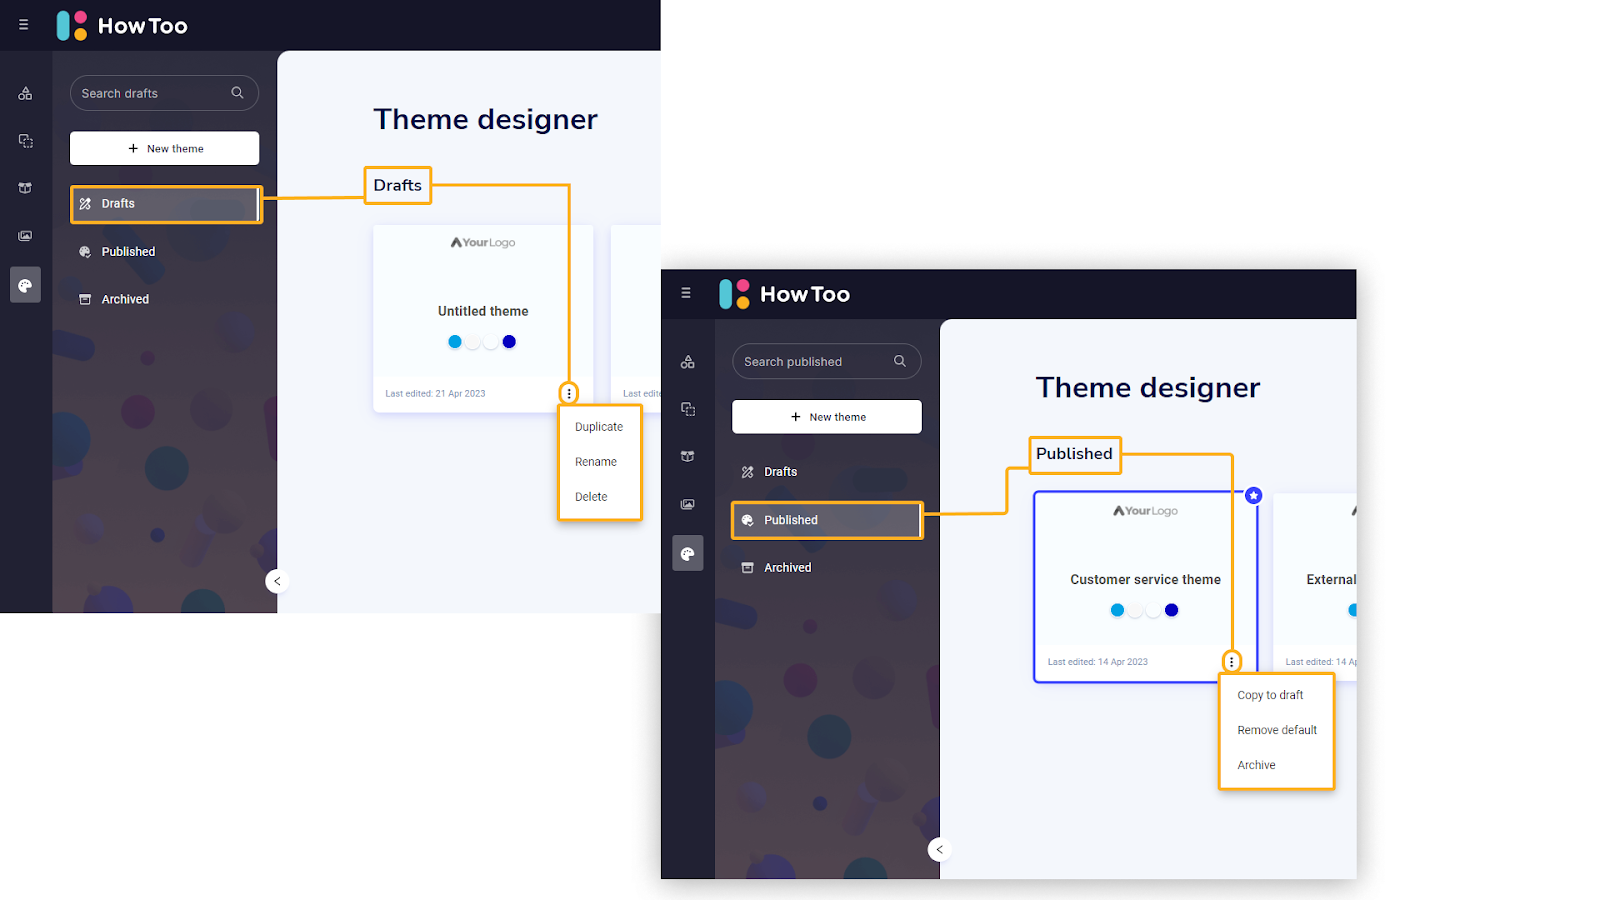Screen dimensions: 1600x900
Task: Click the magnifier icon in Search drafts field
Action: [x=237, y=93]
